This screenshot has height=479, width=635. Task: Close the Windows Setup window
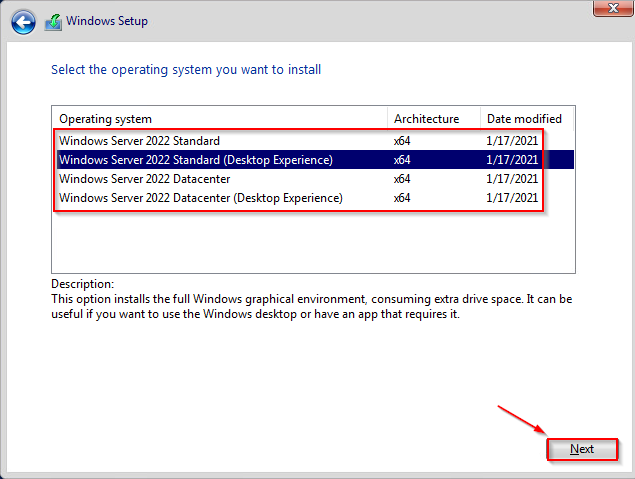613,8
